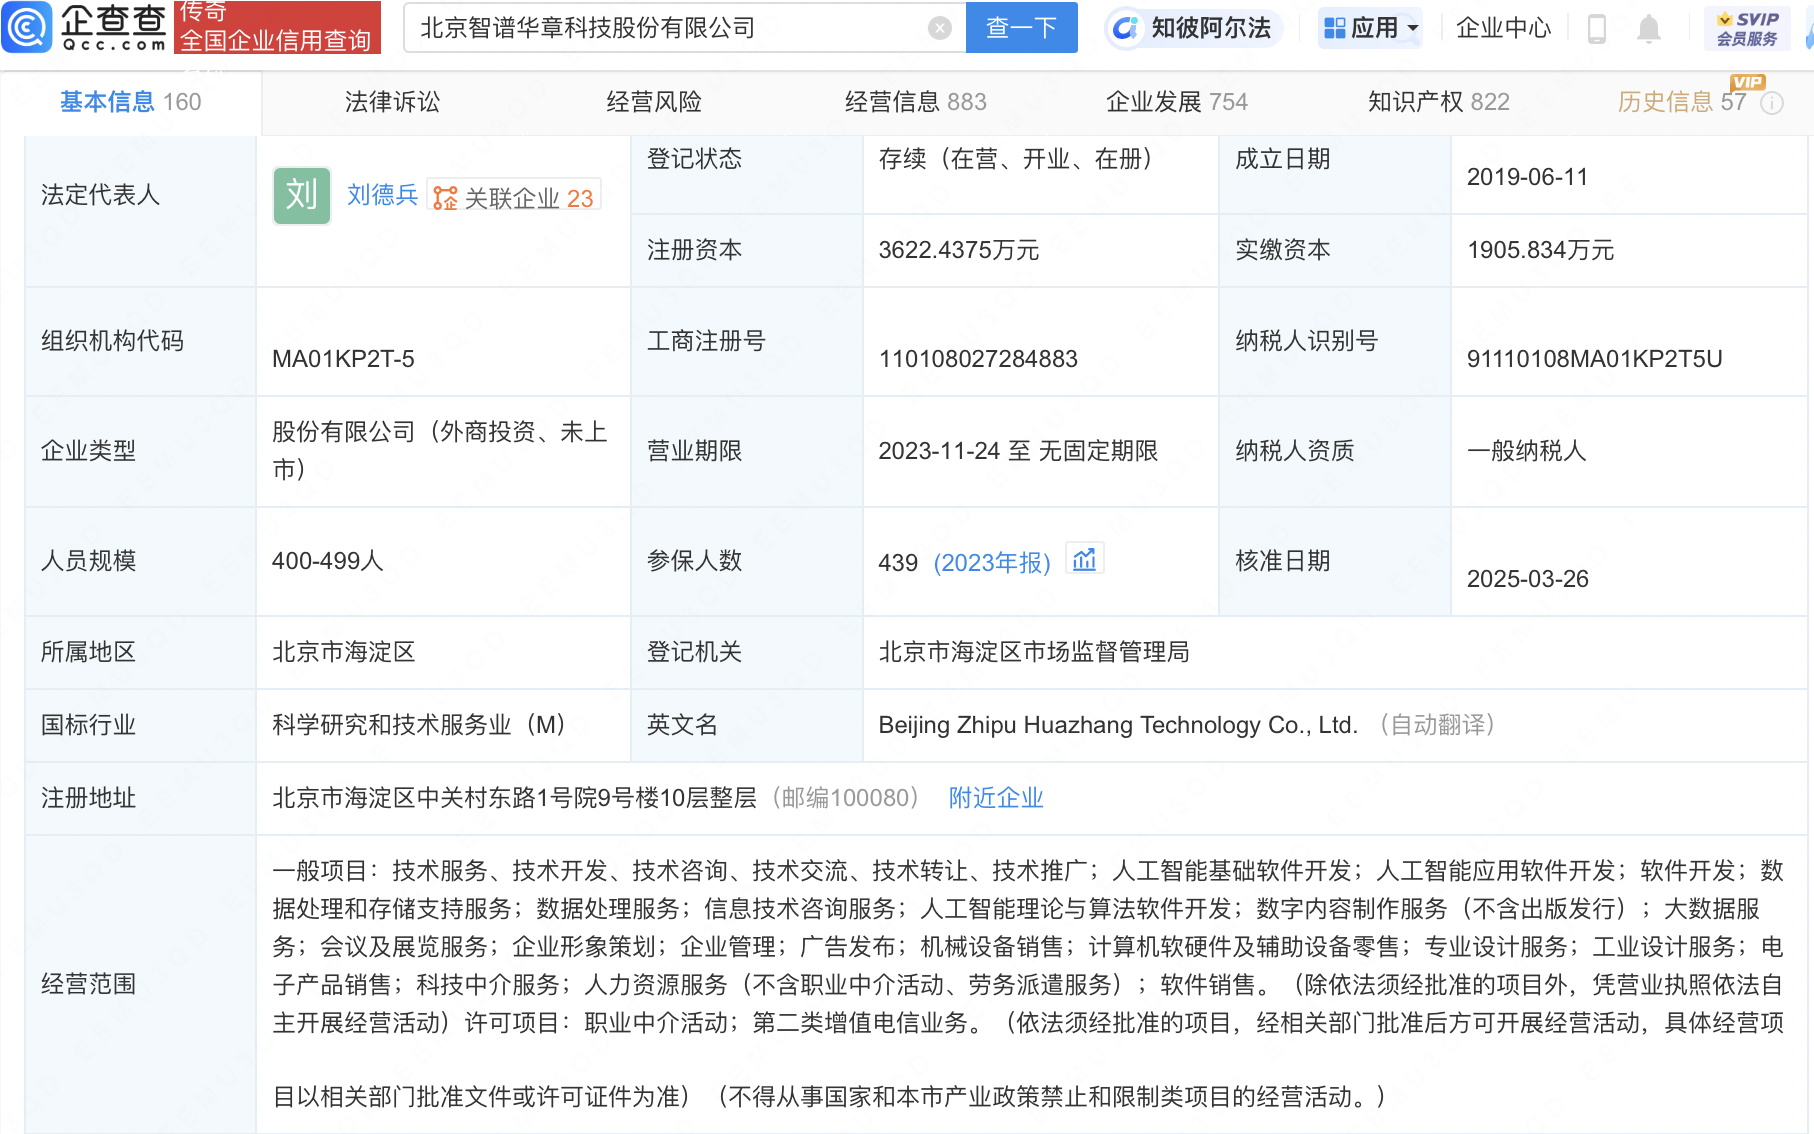The height and width of the screenshot is (1134, 1814).
Task: Open the 历史信息 57 VIP tab
Action: click(1682, 102)
